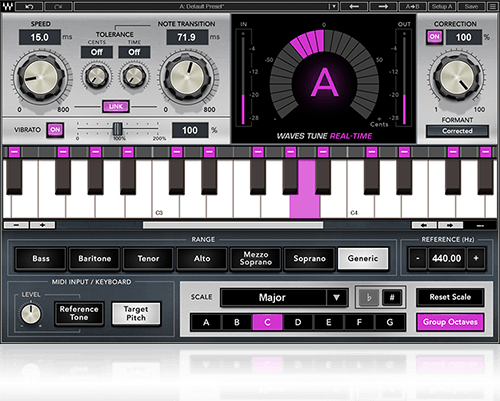Increase reference Hz with plus

476,258
